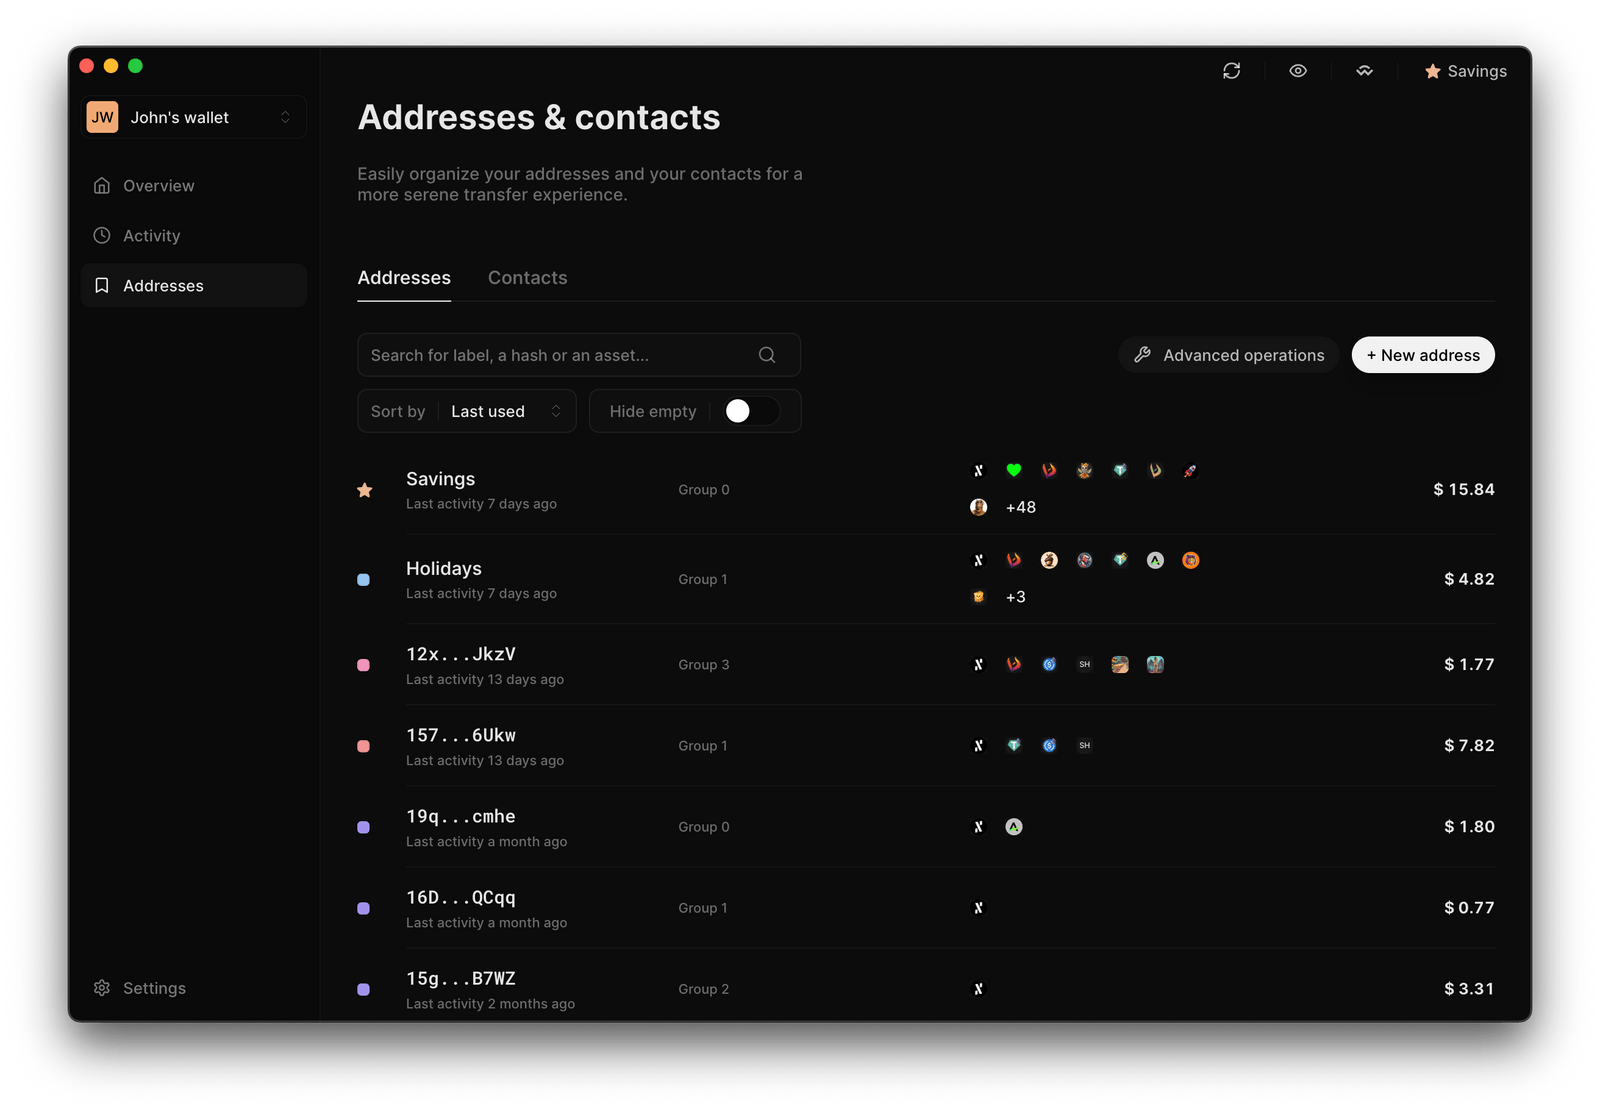The height and width of the screenshot is (1112, 1600).
Task: Enable the Hide empty toggle
Action: coord(753,411)
